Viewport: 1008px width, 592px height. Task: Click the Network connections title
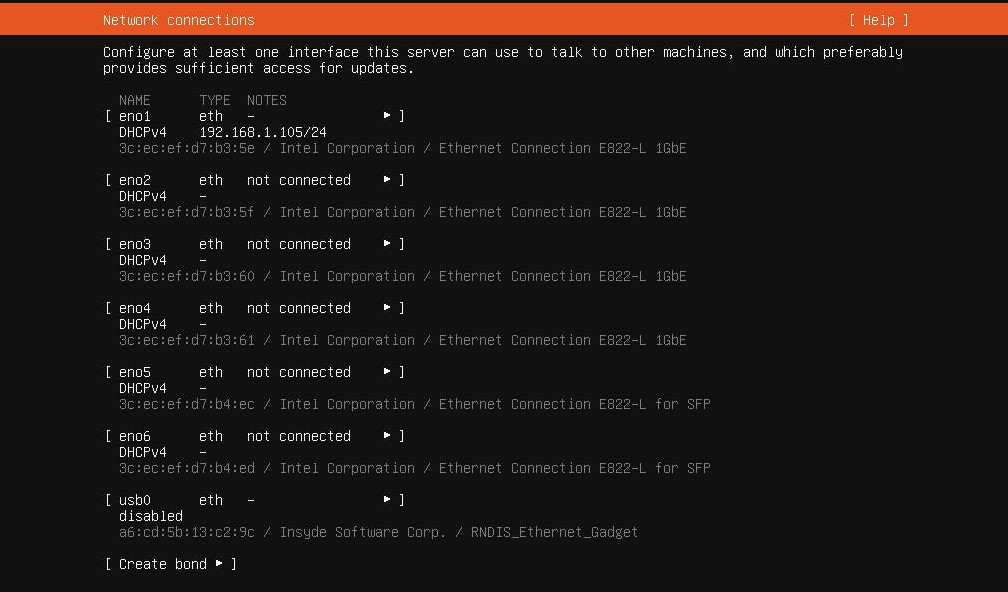[178, 20]
